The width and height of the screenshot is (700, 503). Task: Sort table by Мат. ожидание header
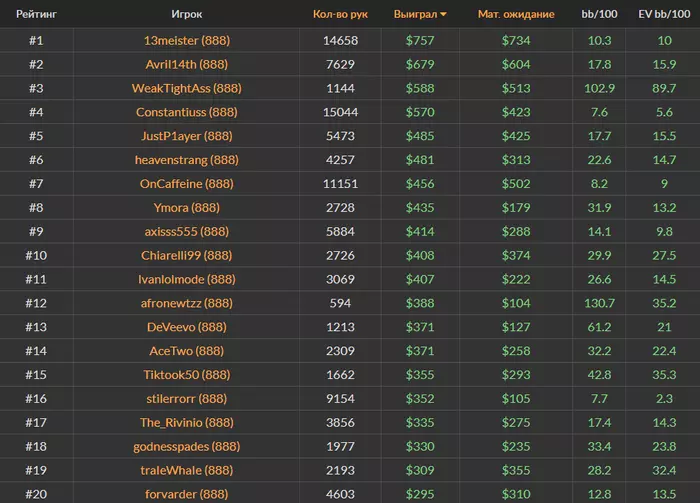(x=516, y=14)
